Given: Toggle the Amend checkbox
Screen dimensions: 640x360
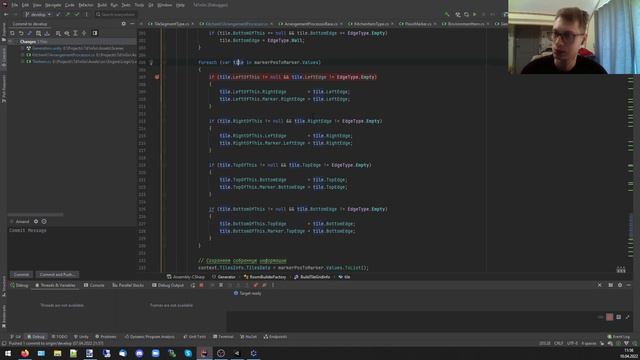Looking at the screenshot, I should (x=12, y=221).
